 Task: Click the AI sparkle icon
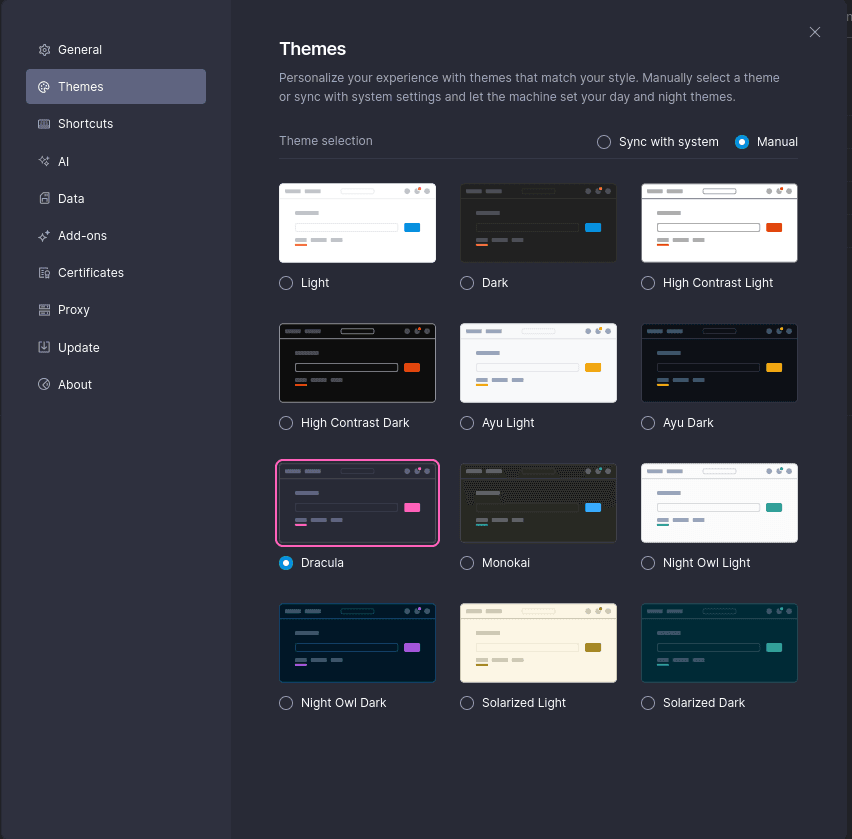pos(44,161)
